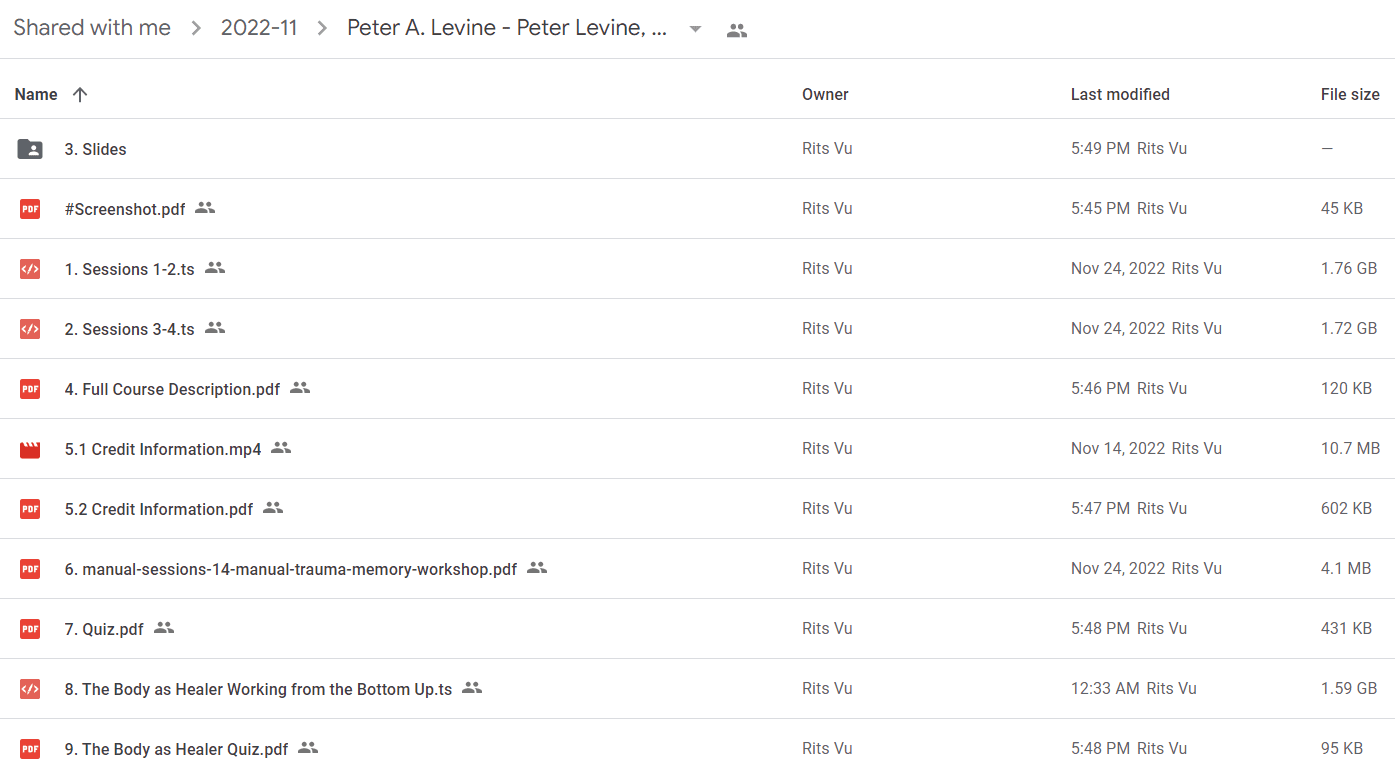The height and width of the screenshot is (775, 1395).
Task: Click the PDF icon beside #Screenshot.pdf
Action: click(30, 209)
